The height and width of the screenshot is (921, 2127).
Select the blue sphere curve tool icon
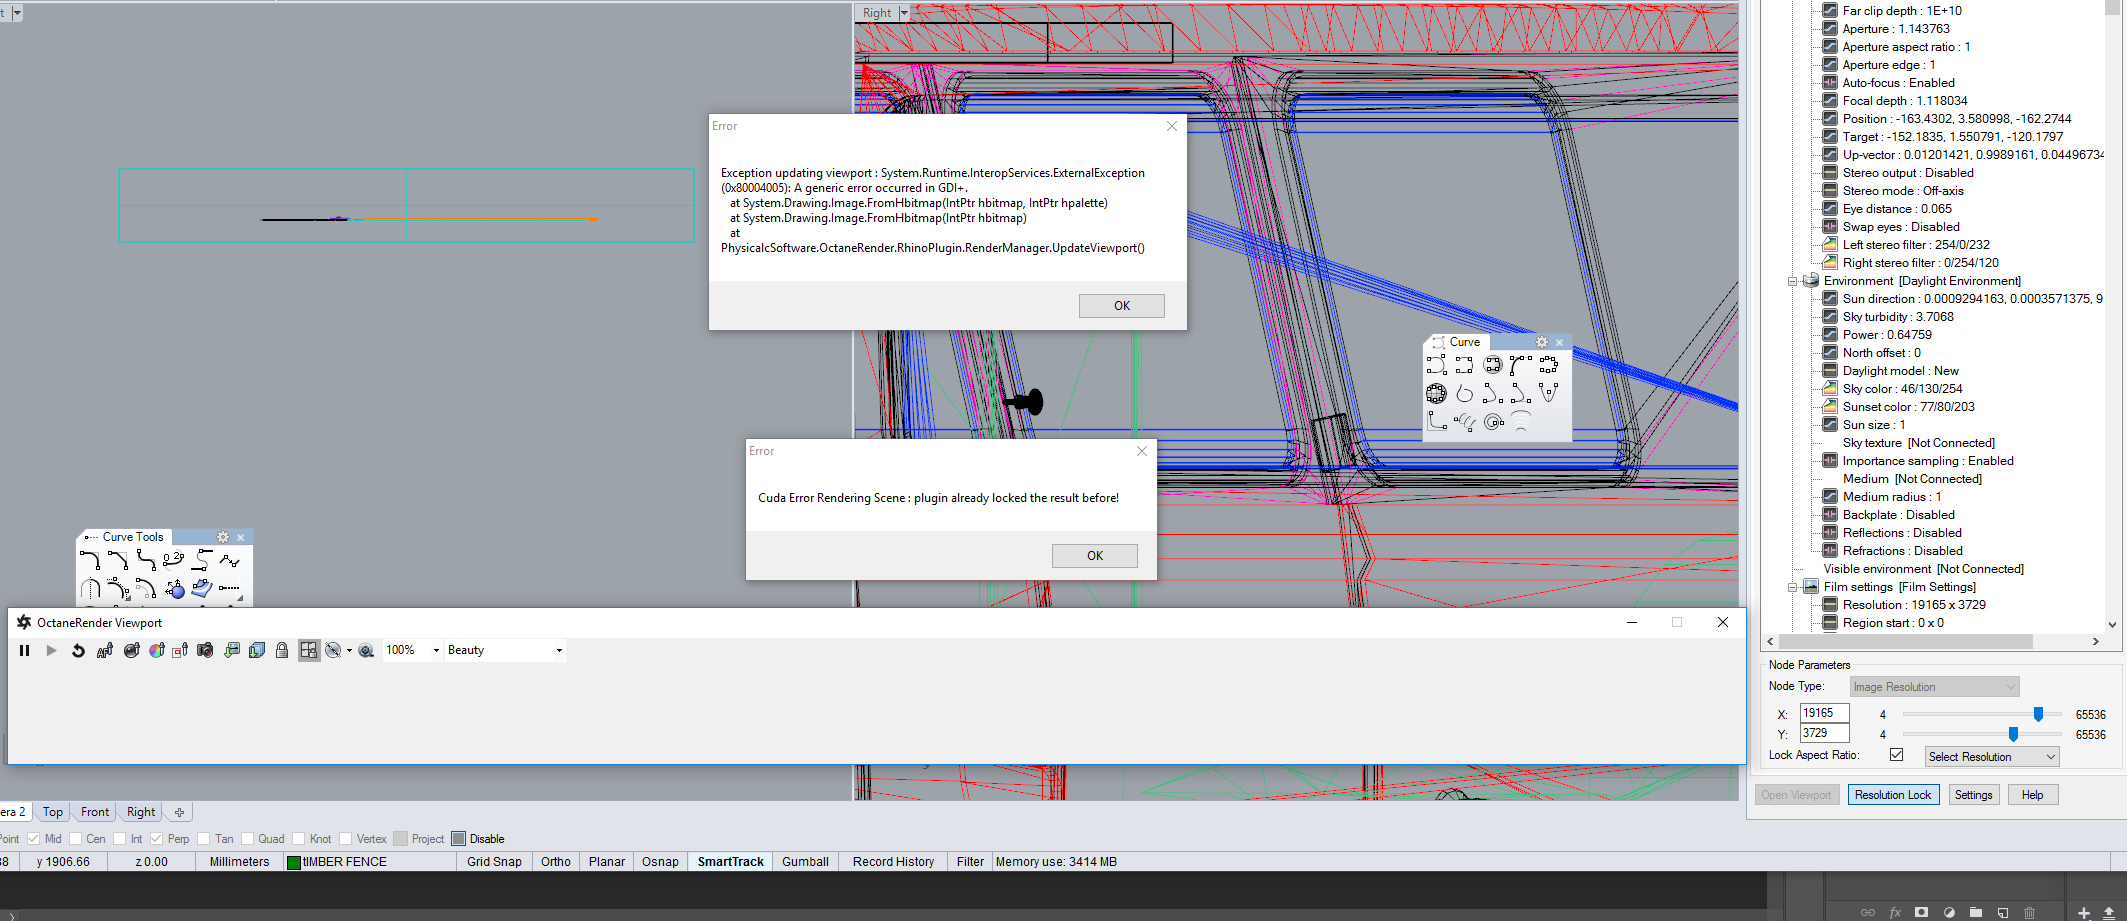pos(175,589)
